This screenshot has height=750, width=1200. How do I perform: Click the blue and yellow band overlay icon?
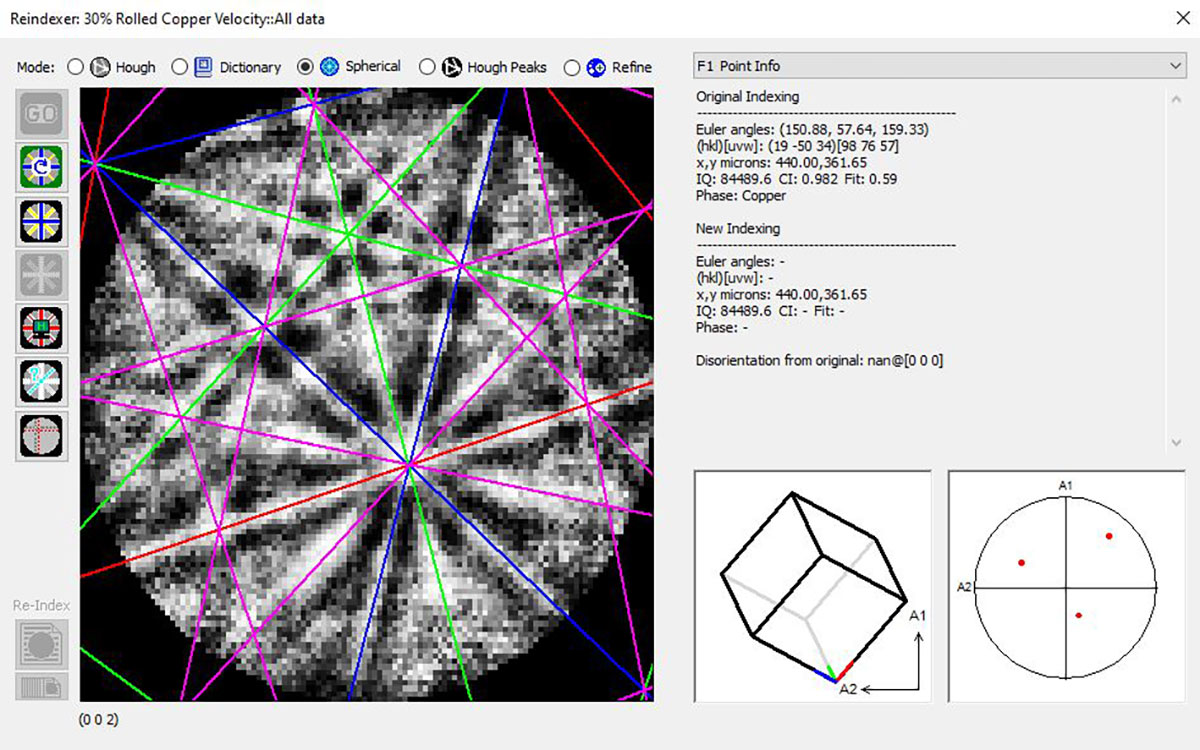(42, 221)
